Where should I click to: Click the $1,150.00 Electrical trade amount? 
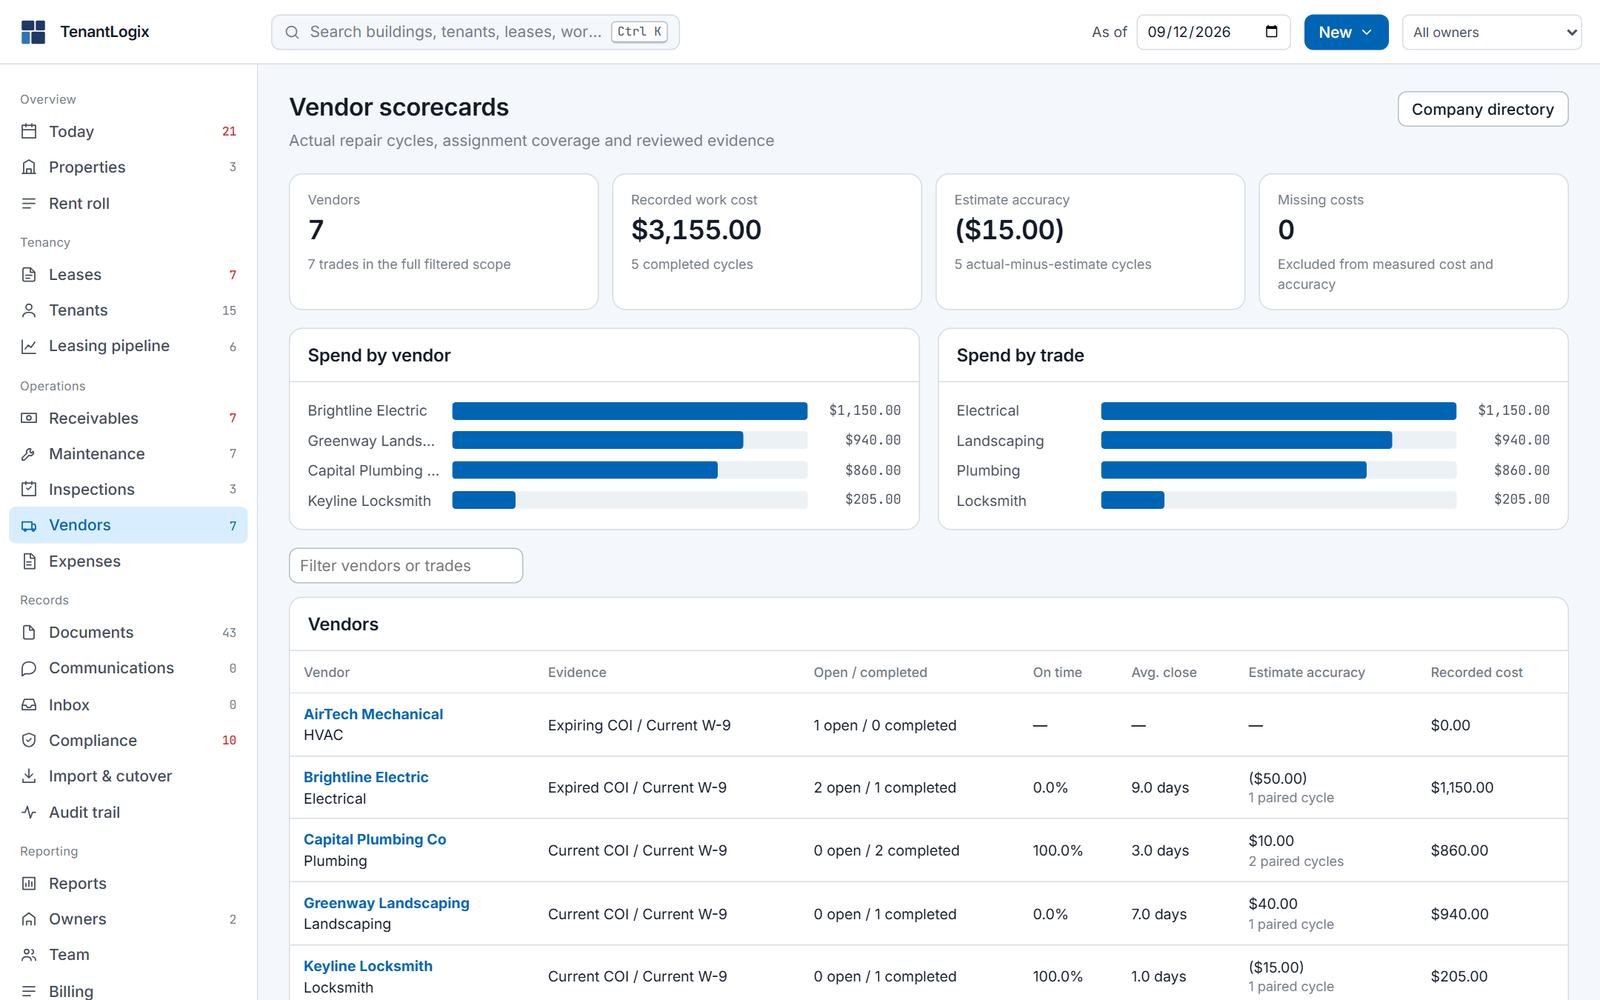point(1513,411)
